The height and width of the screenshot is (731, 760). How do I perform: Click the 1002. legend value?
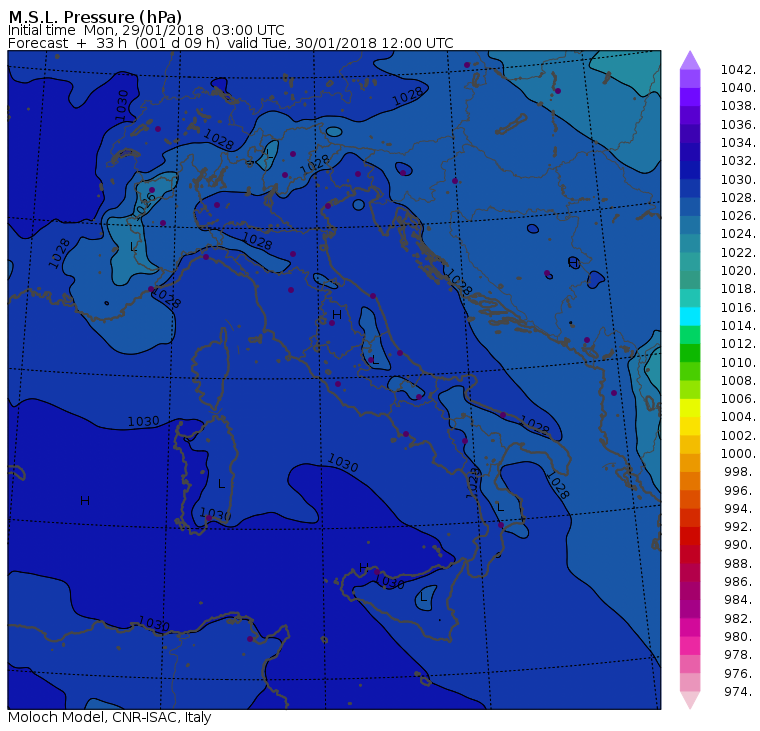pos(738,435)
